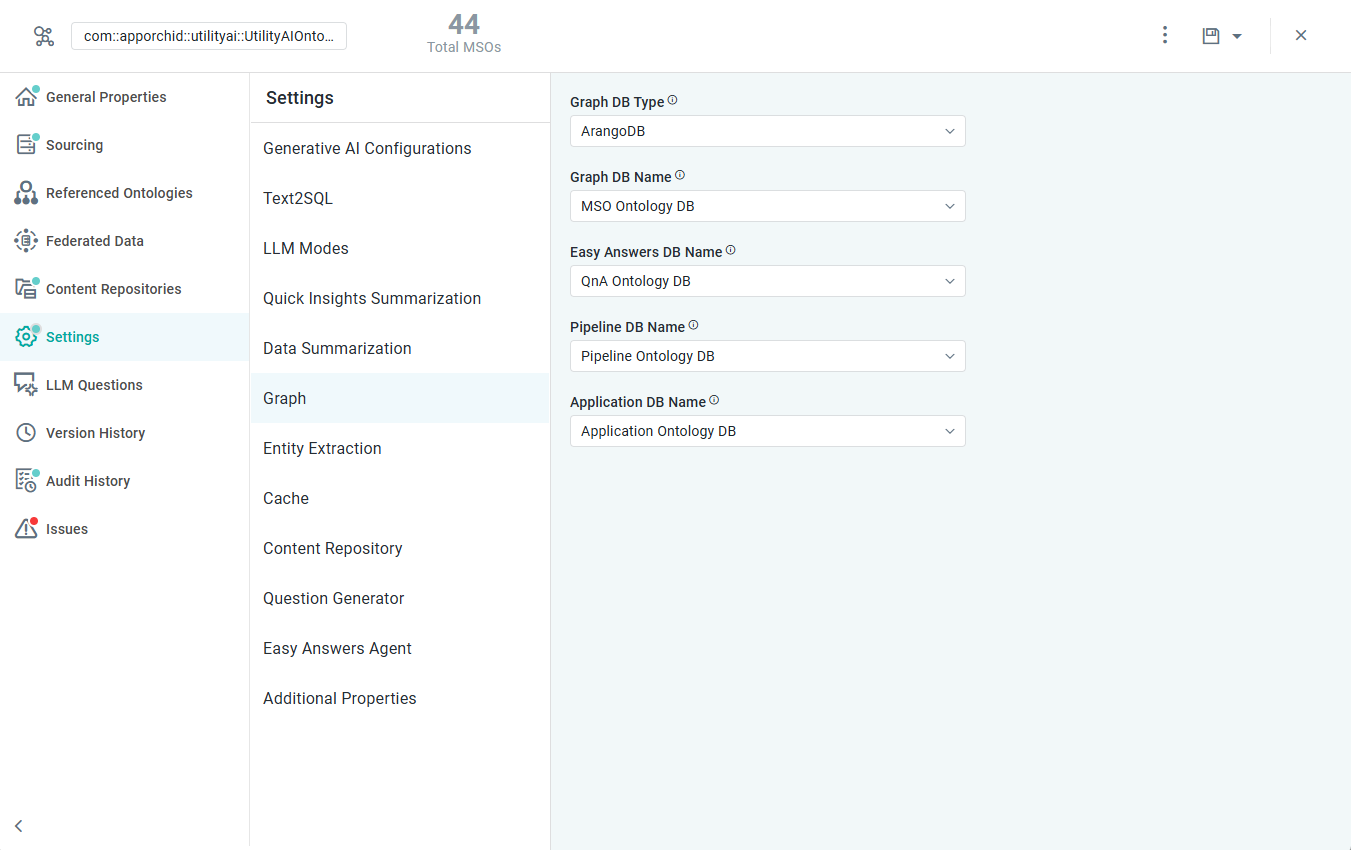Click the Sourcing sidebar icon

26,145
